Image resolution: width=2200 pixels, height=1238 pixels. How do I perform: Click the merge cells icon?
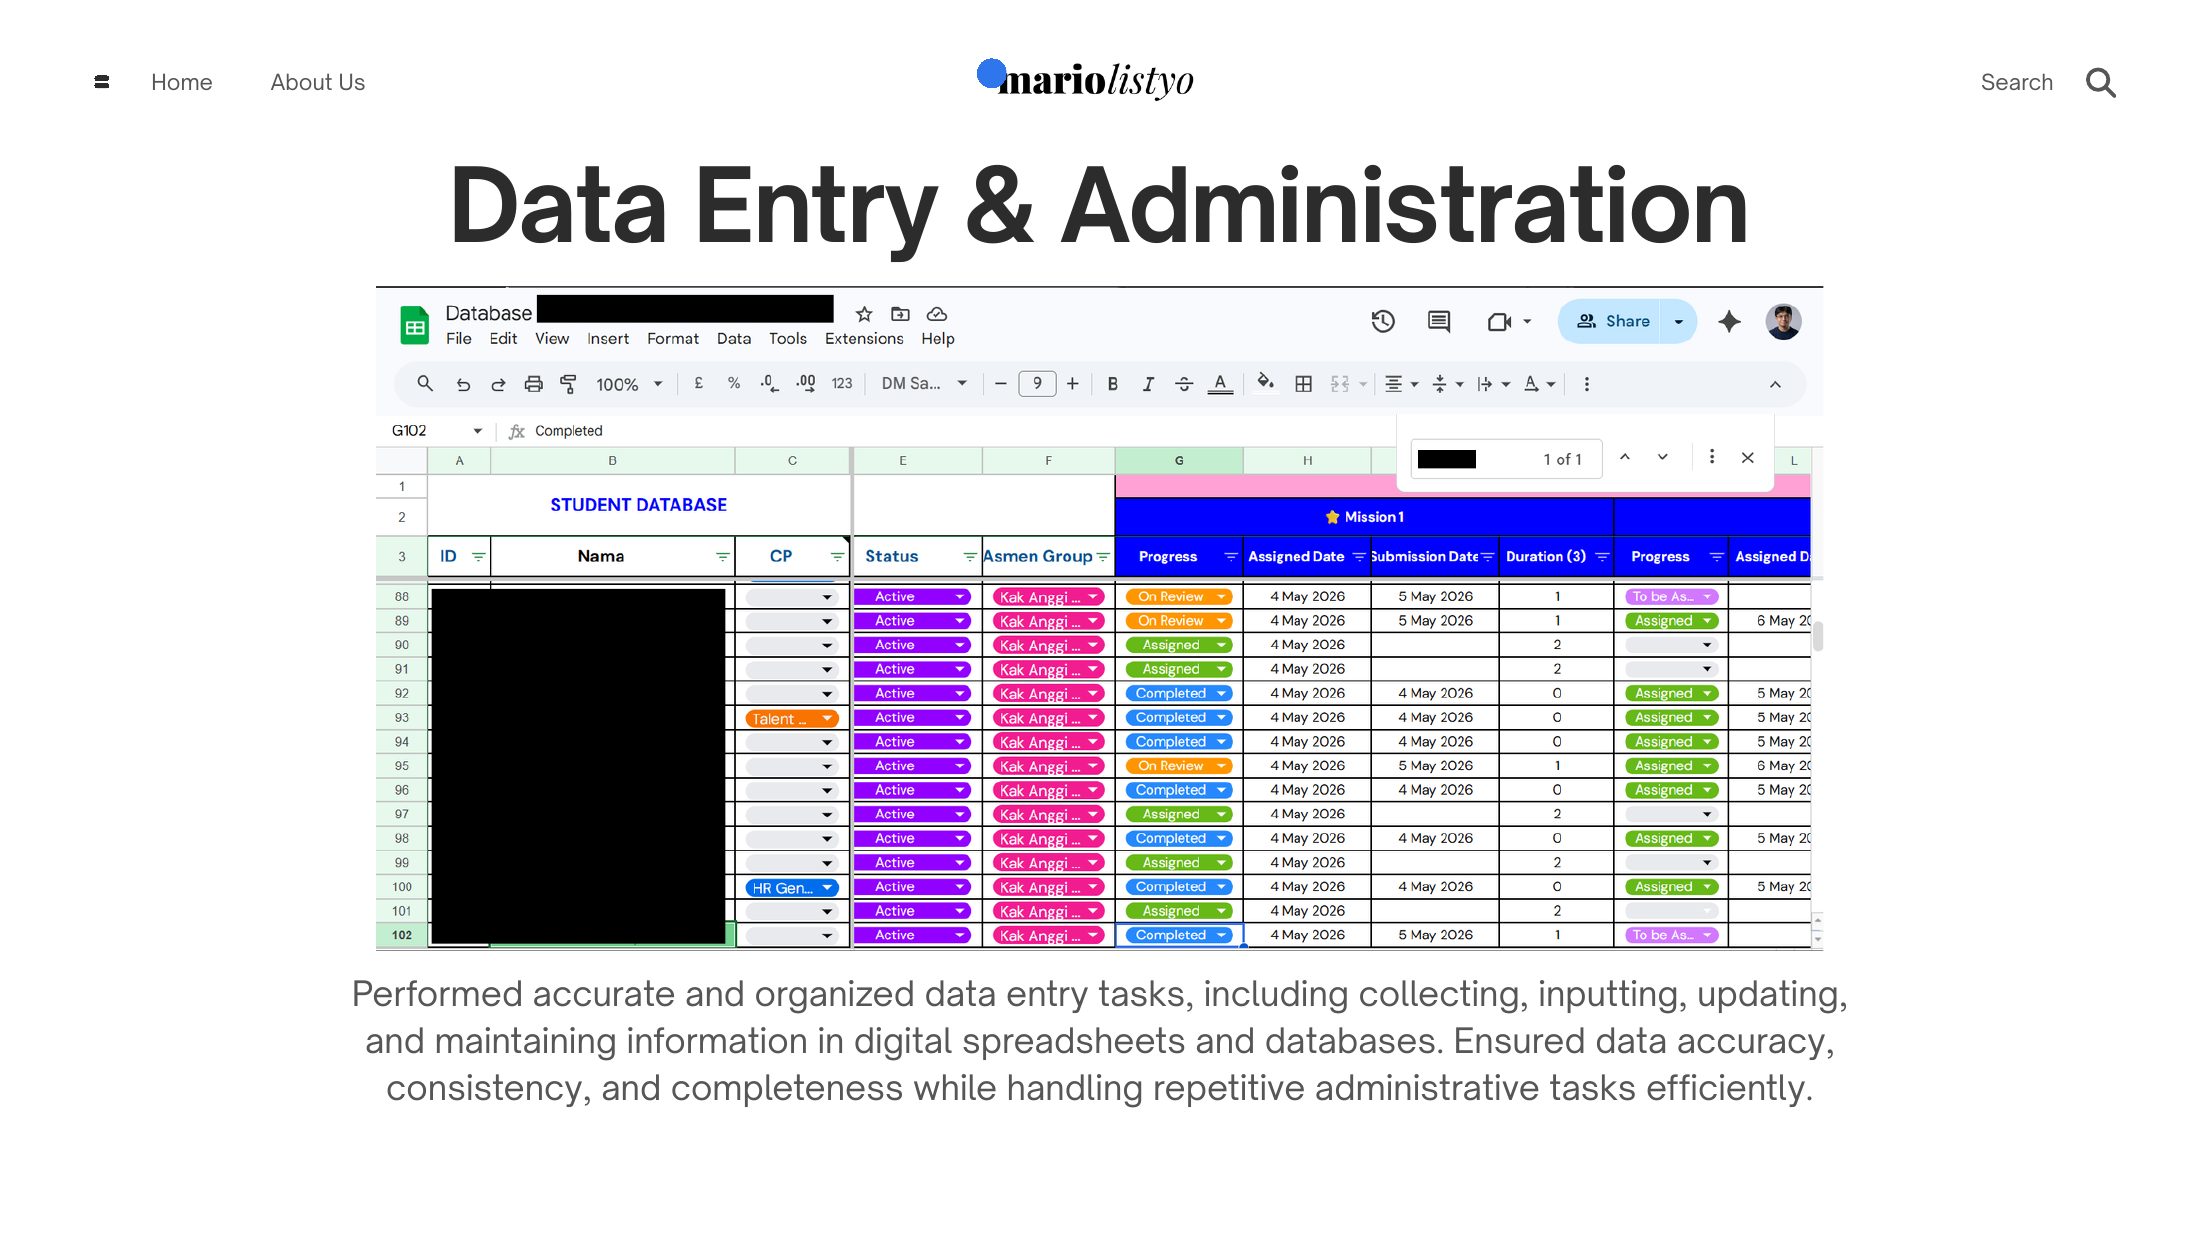1340,383
